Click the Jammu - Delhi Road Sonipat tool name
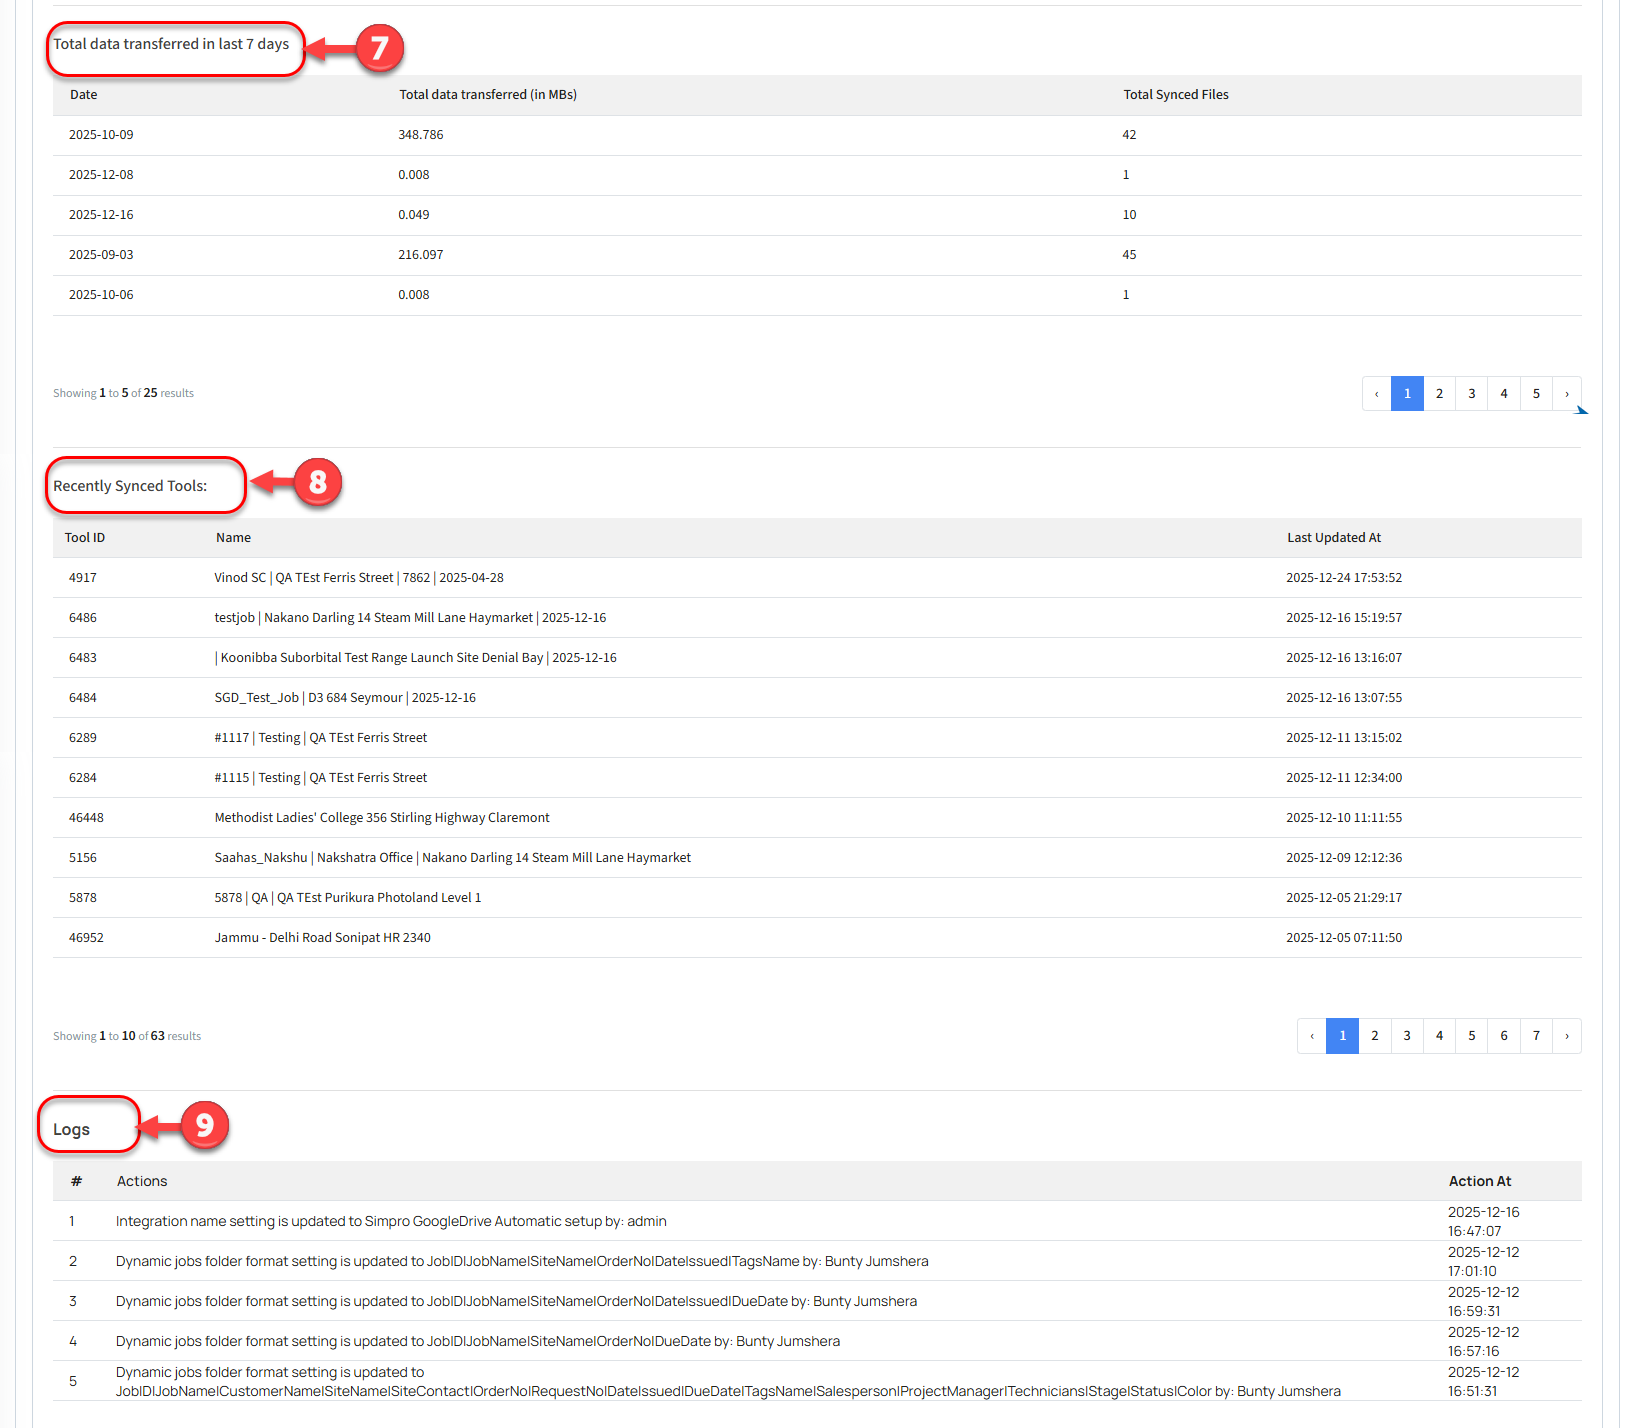 coord(322,938)
